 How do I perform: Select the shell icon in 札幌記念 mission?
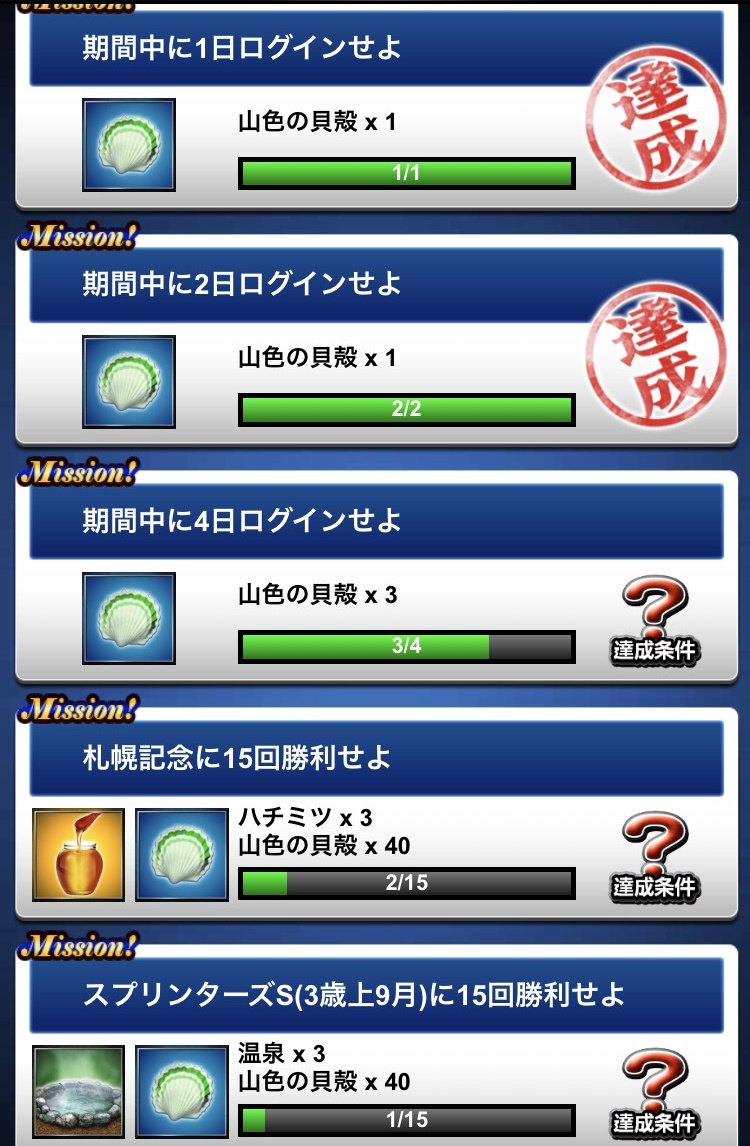(182, 854)
